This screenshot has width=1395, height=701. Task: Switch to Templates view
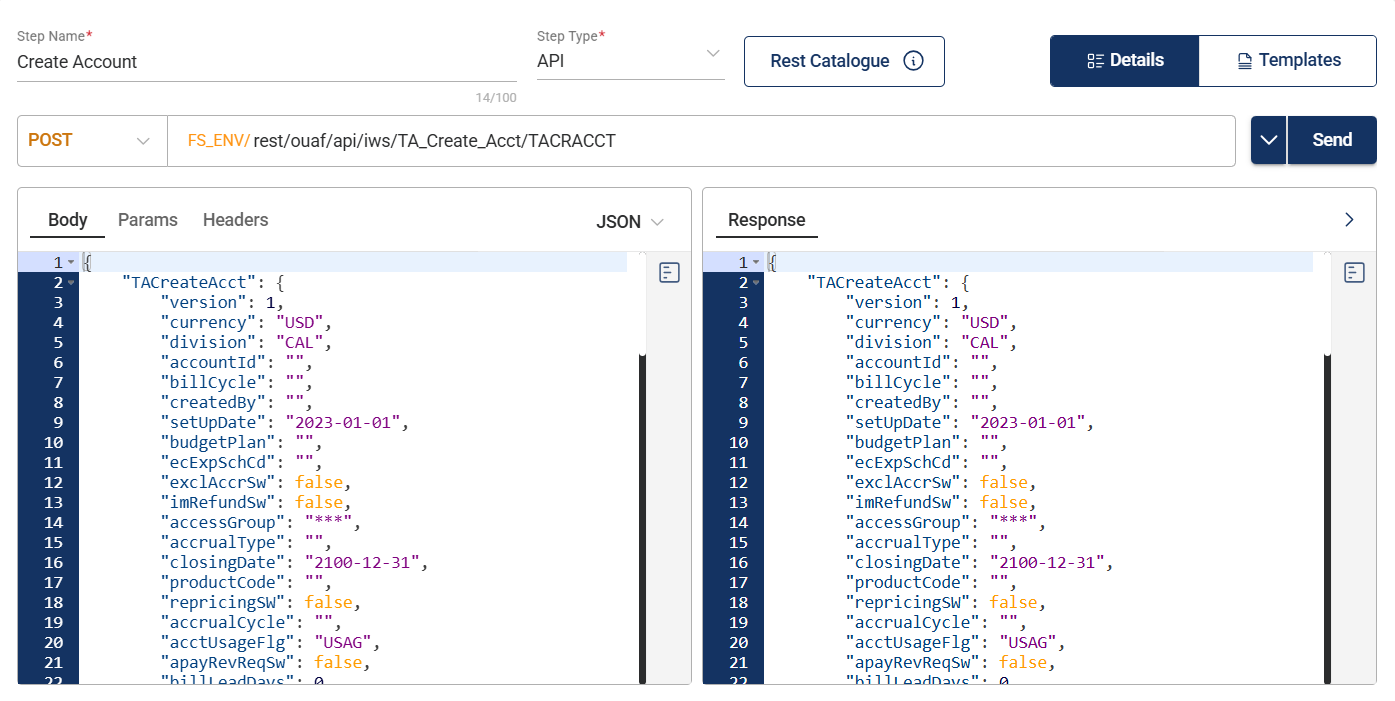coord(1288,61)
